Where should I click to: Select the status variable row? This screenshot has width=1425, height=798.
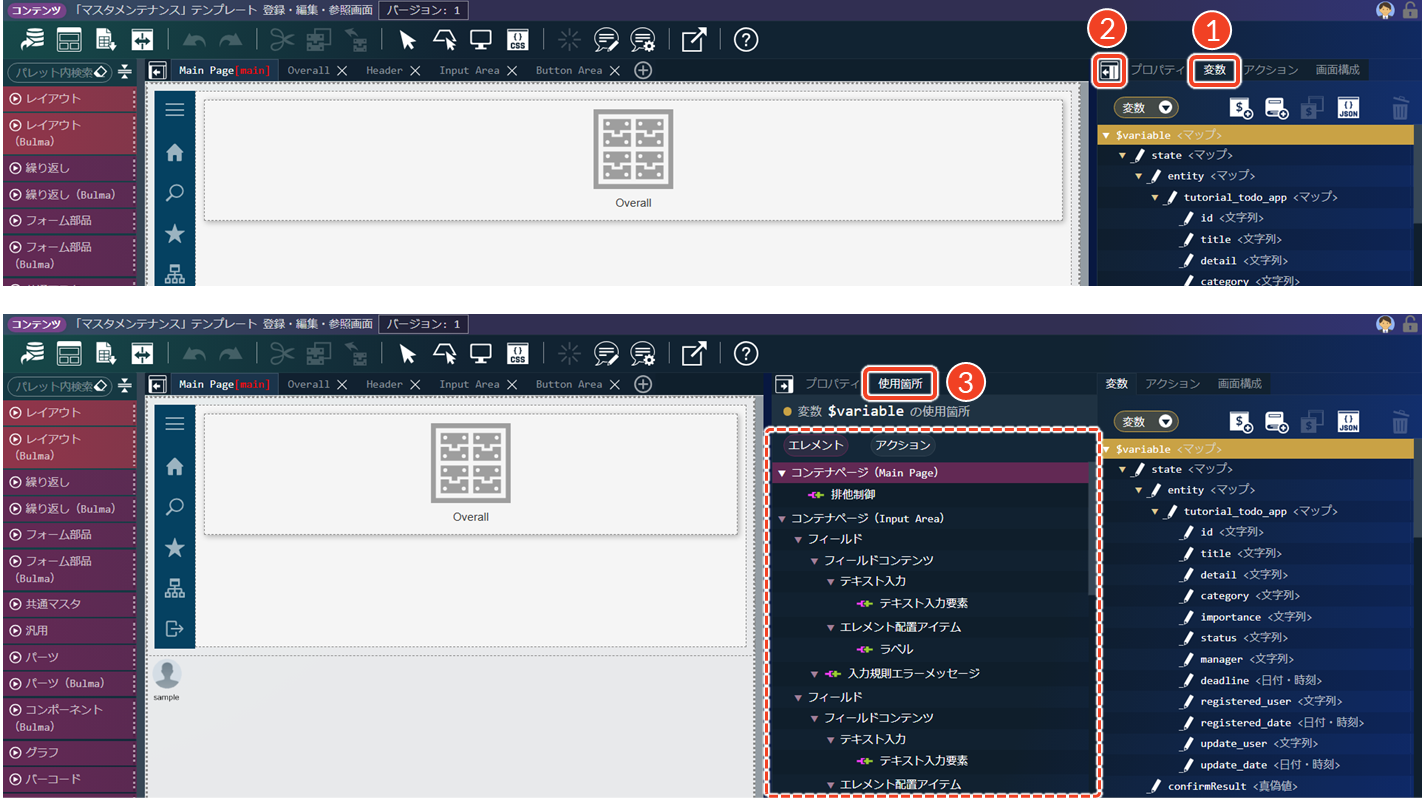pyautogui.click(x=1218, y=638)
